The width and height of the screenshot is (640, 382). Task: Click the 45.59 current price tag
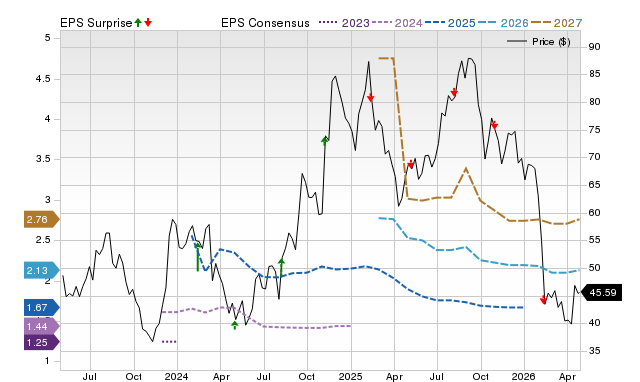[x=601, y=293]
